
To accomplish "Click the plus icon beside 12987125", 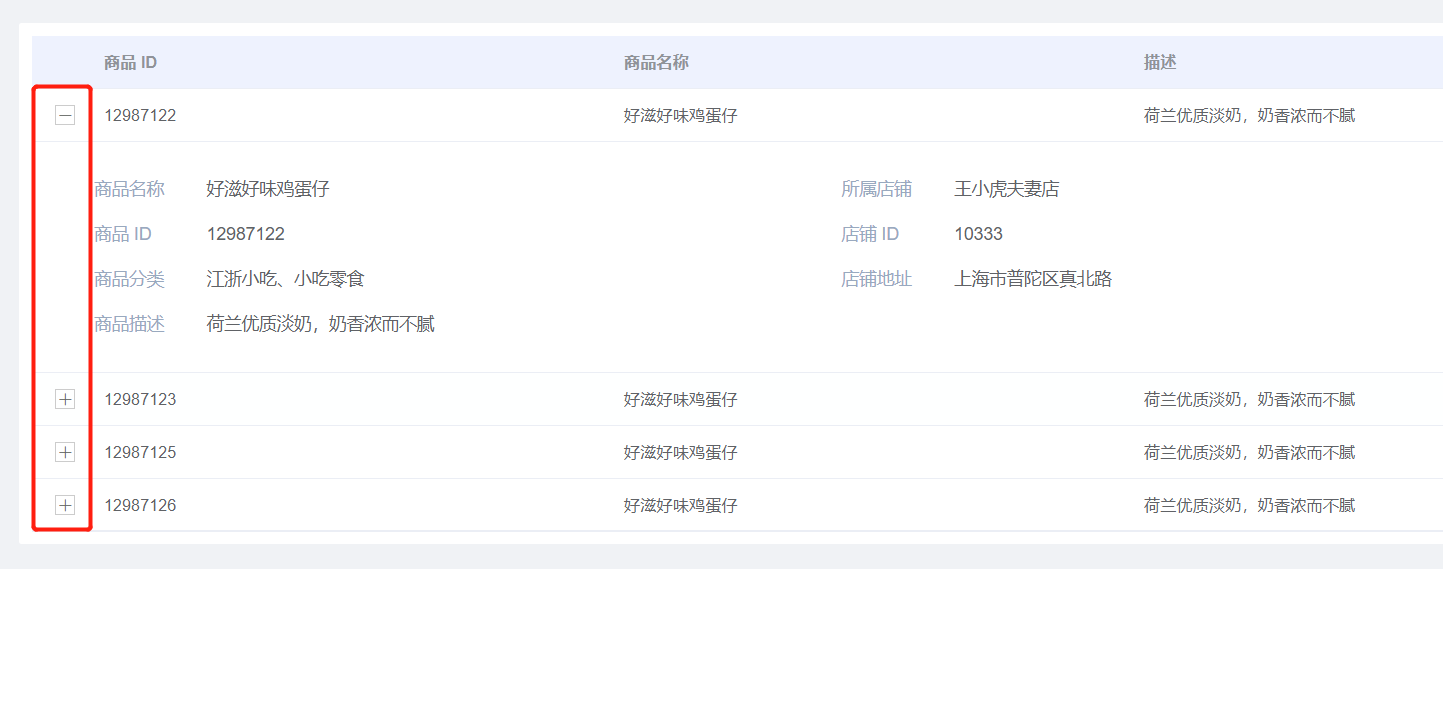I will pos(65,452).
